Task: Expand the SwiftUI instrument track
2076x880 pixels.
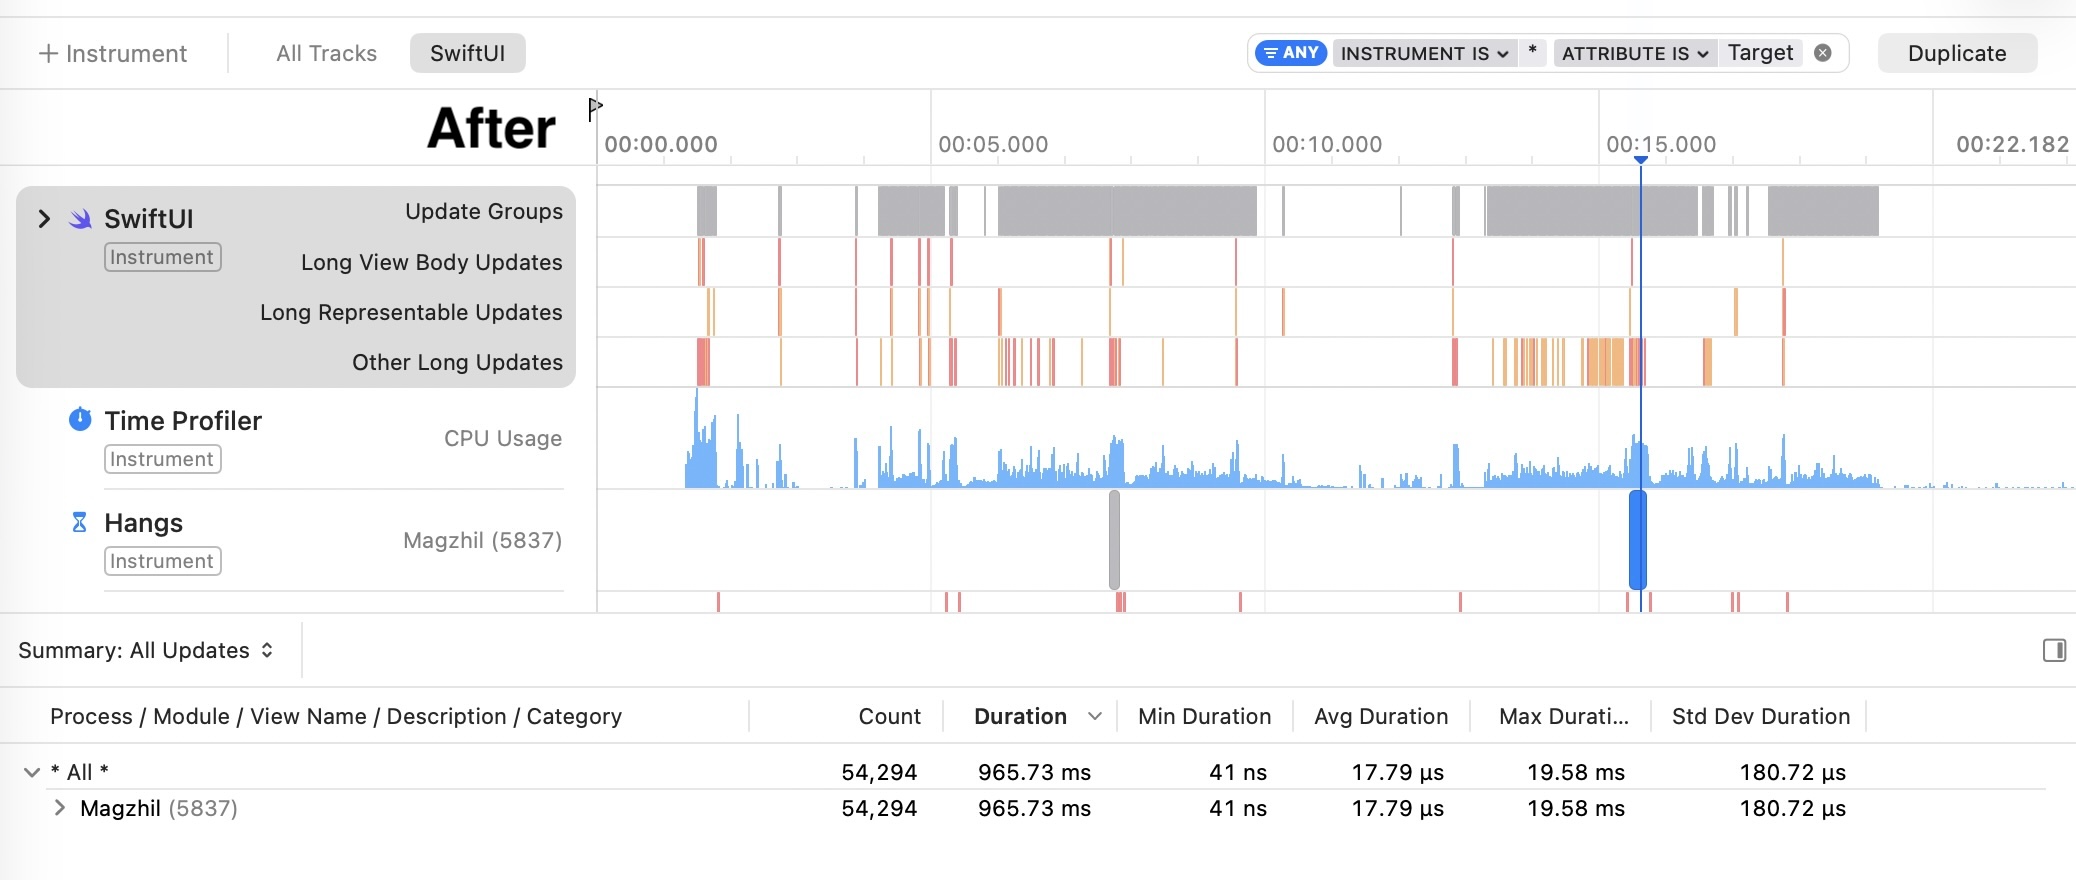Action: tap(44, 218)
